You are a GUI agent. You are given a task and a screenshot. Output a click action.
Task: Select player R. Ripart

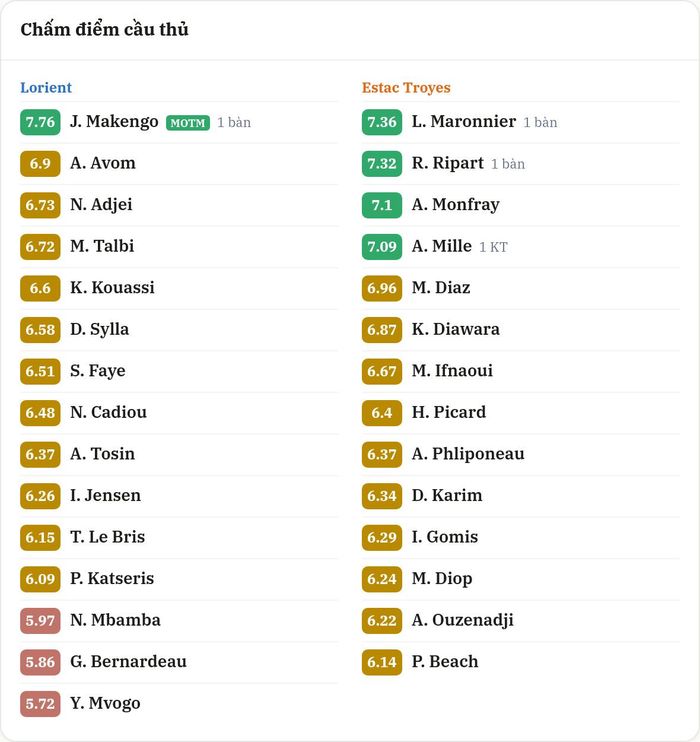click(447, 163)
